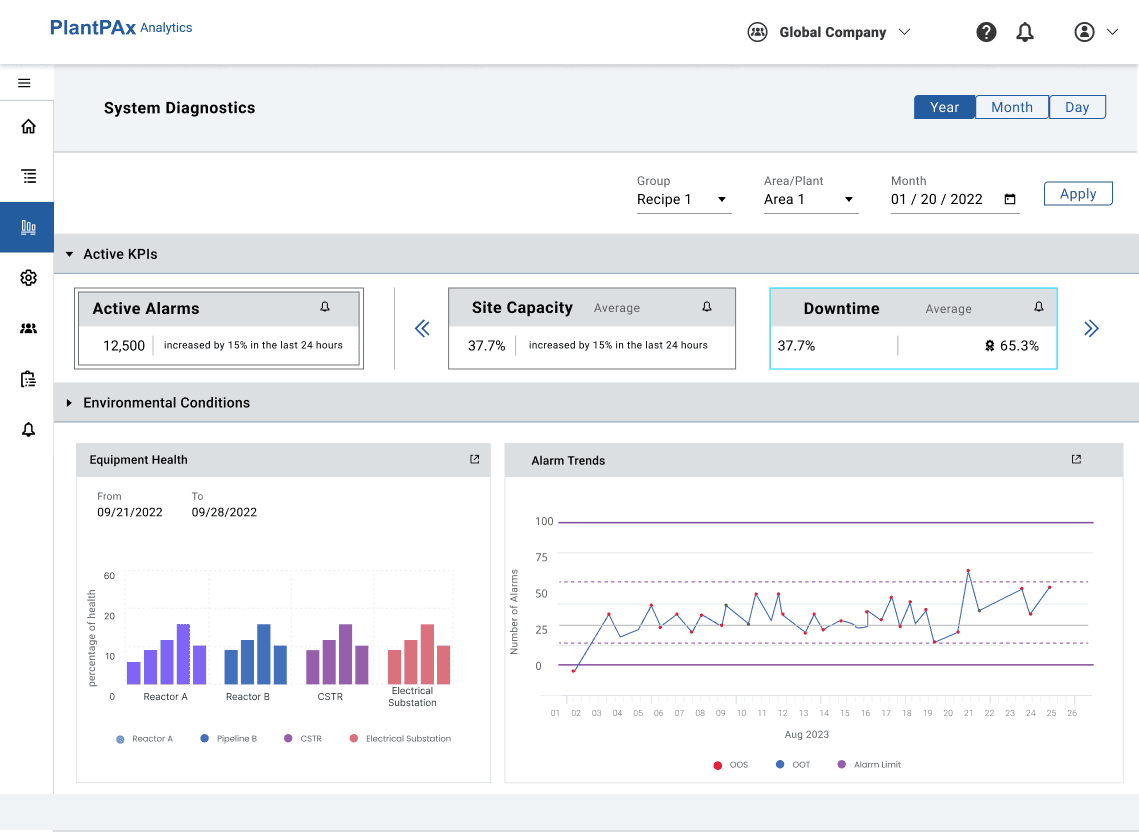Go to the Home sidebar icon
The height and width of the screenshot is (832, 1139).
click(28, 126)
